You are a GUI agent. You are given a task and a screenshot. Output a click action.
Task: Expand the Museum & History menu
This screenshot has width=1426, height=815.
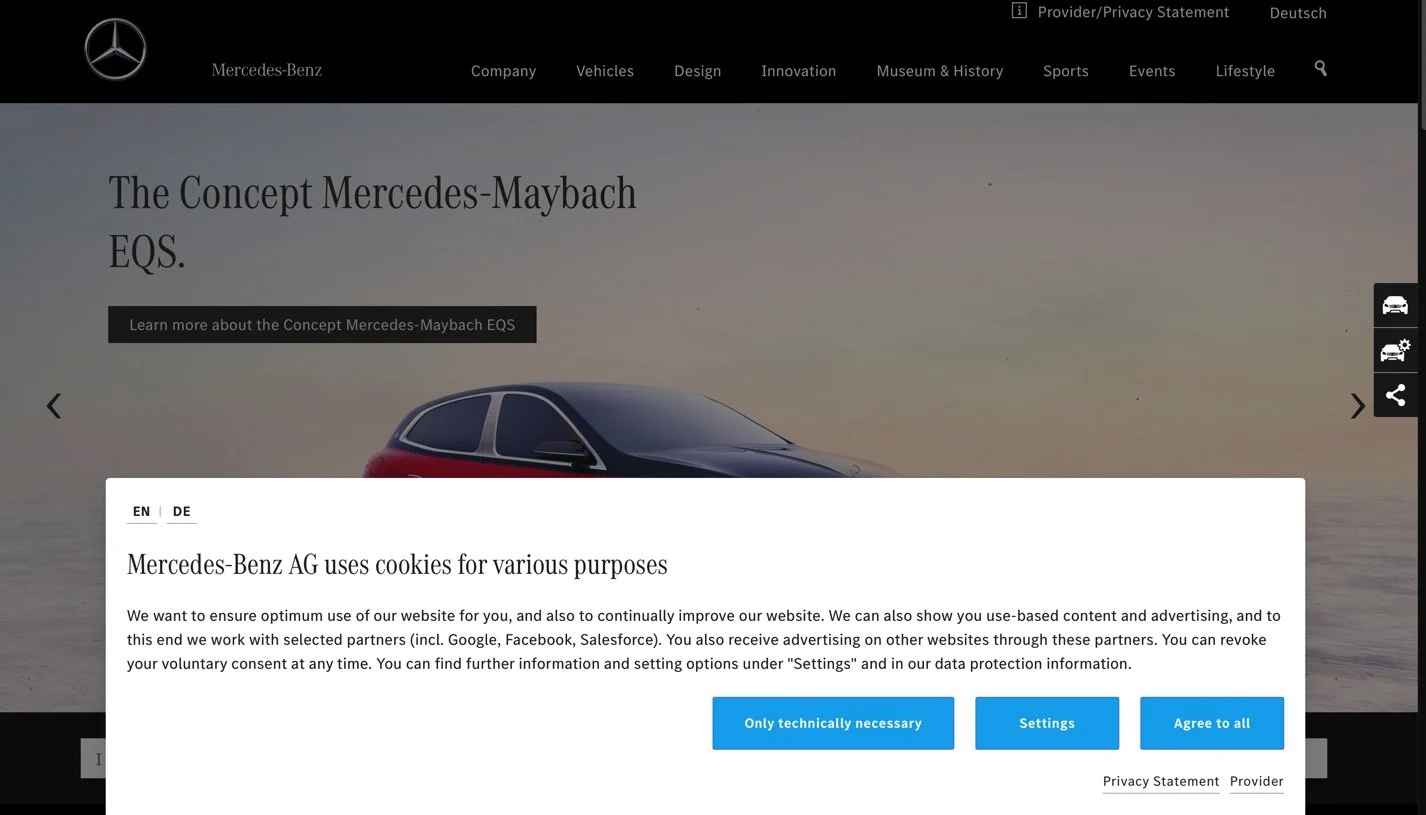(x=940, y=71)
